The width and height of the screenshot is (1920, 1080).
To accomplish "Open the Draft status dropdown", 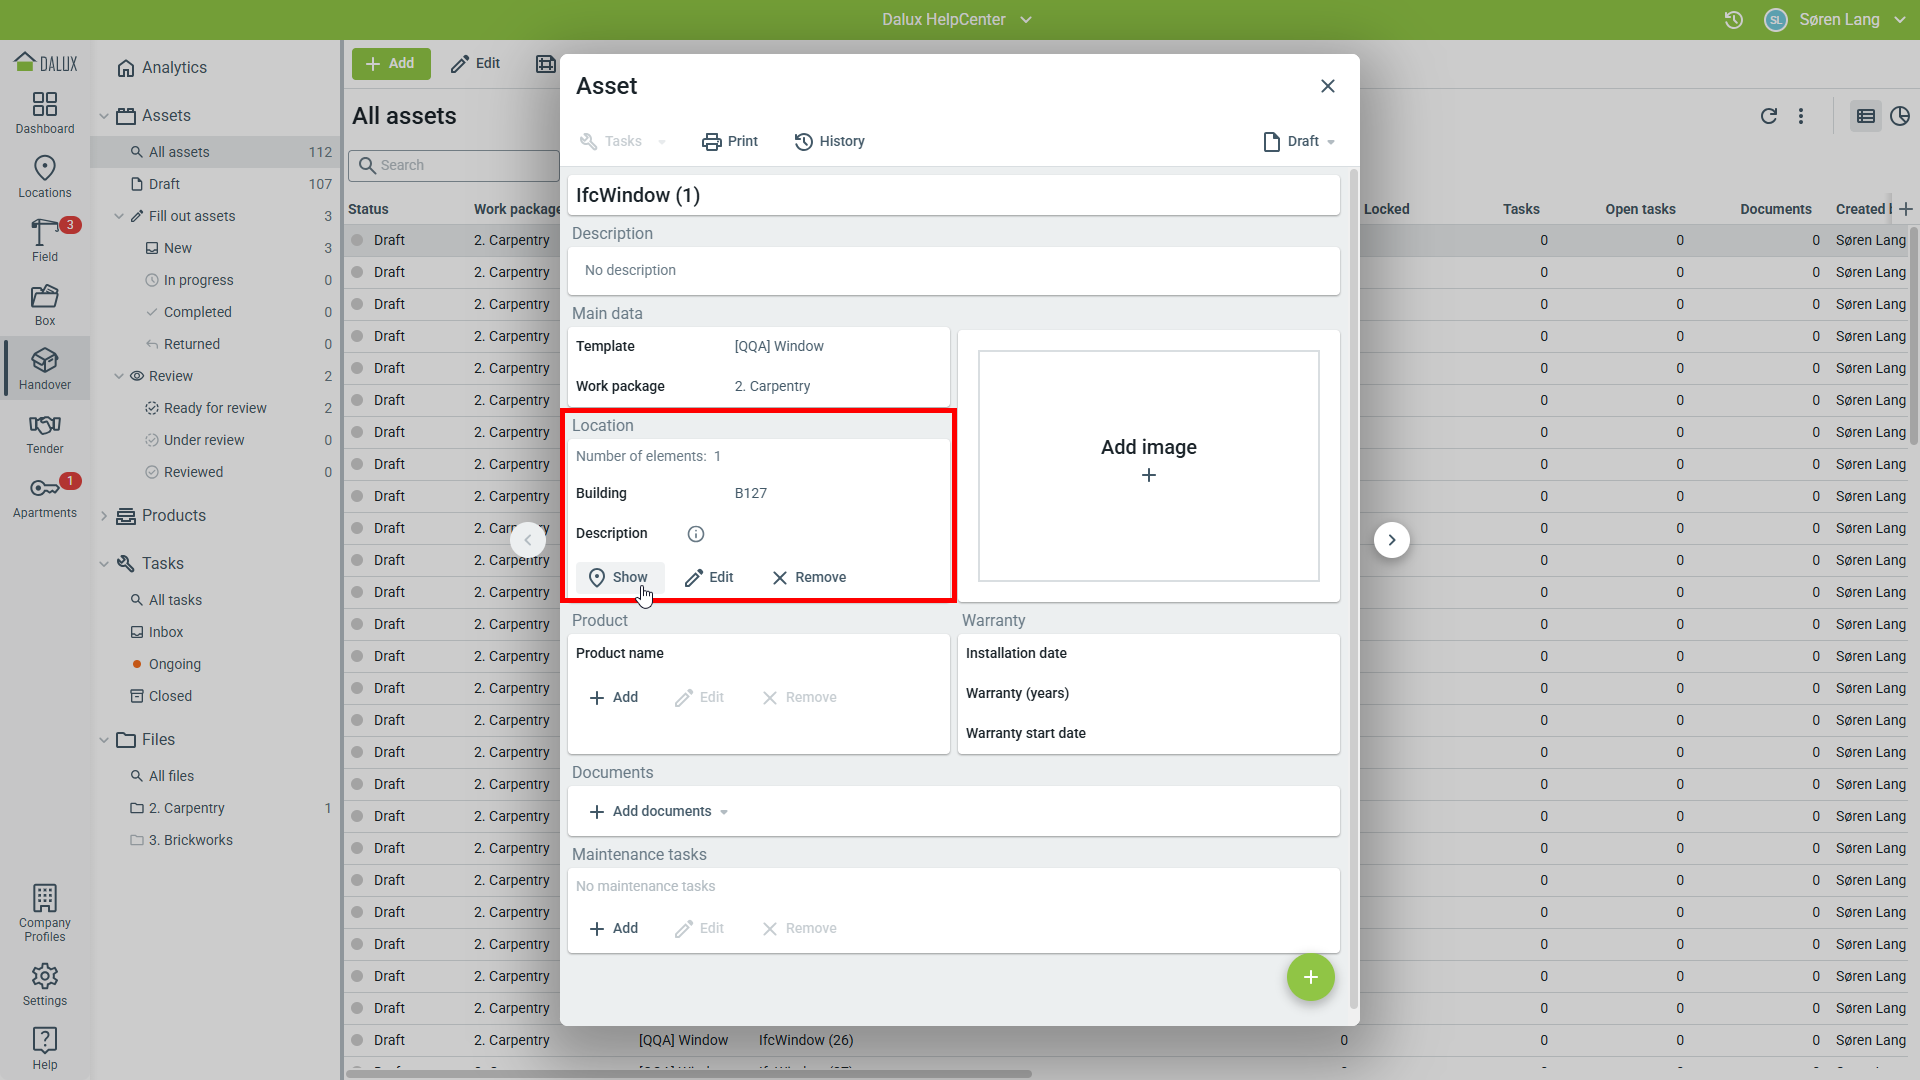I will point(1300,141).
